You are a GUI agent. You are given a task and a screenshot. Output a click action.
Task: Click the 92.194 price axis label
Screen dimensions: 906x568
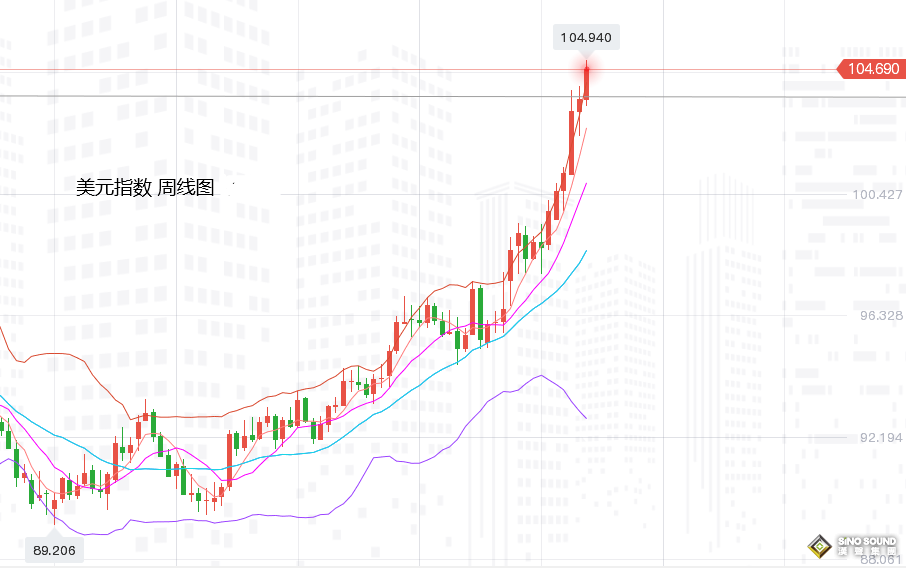coord(881,437)
